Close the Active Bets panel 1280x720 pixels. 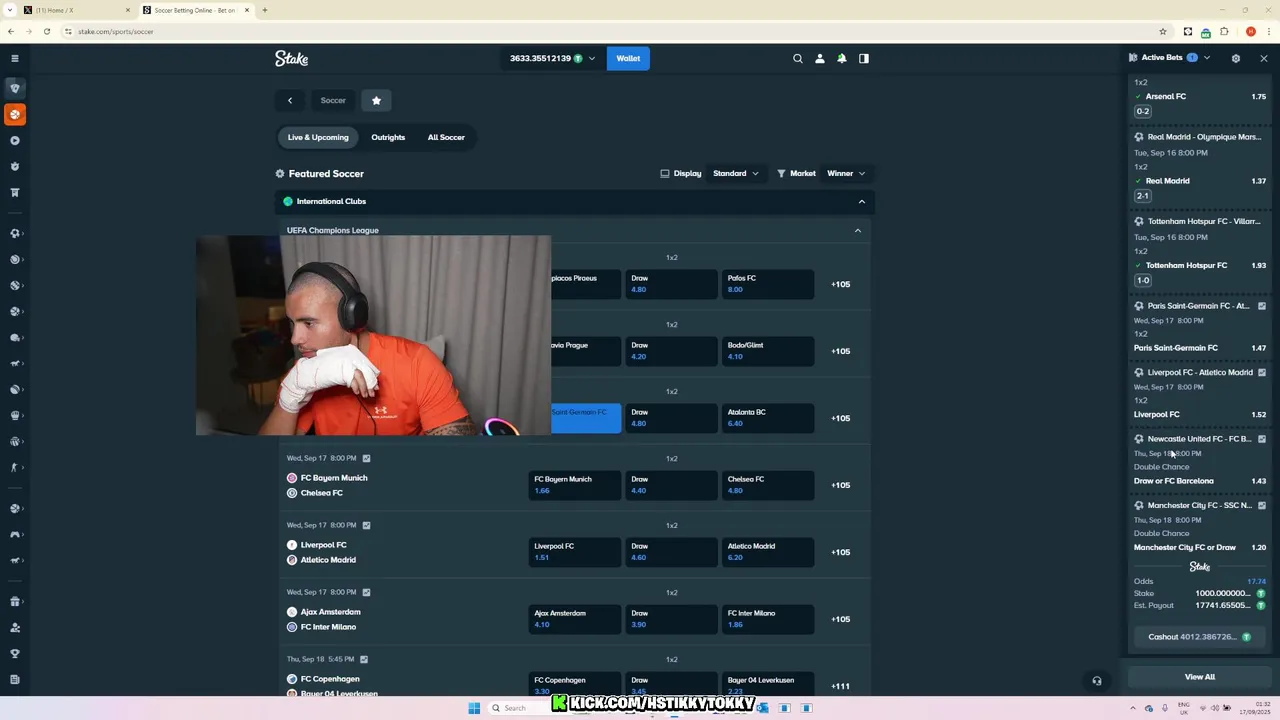pyautogui.click(x=1264, y=58)
